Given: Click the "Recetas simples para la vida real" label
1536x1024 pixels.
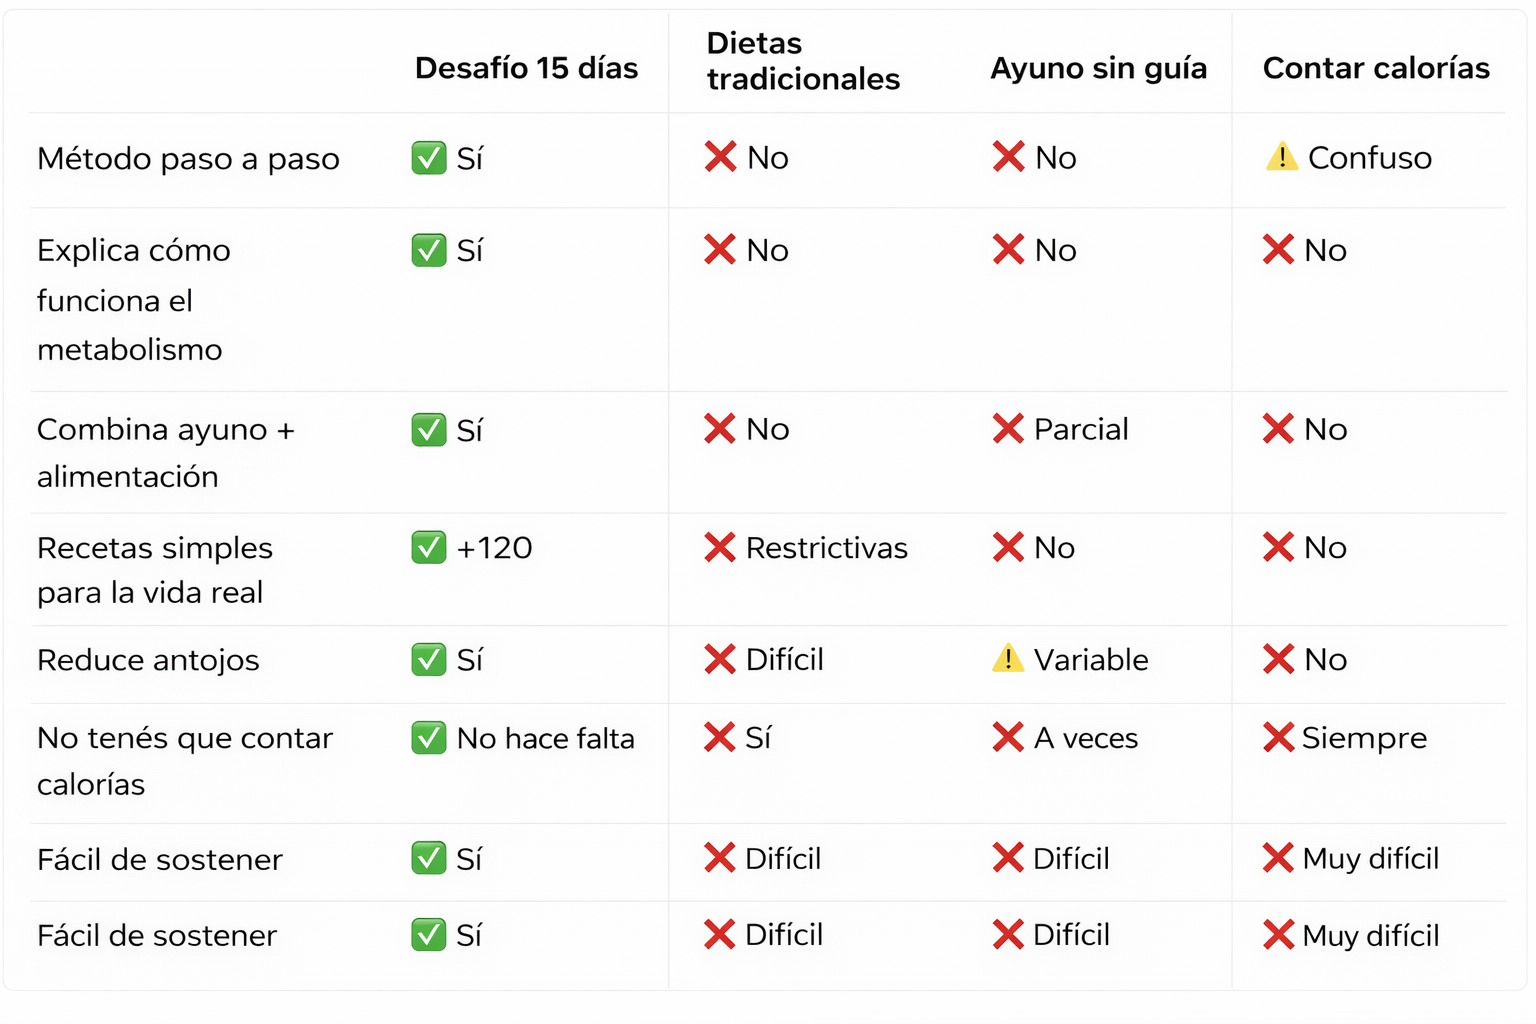Looking at the screenshot, I should point(155,570).
